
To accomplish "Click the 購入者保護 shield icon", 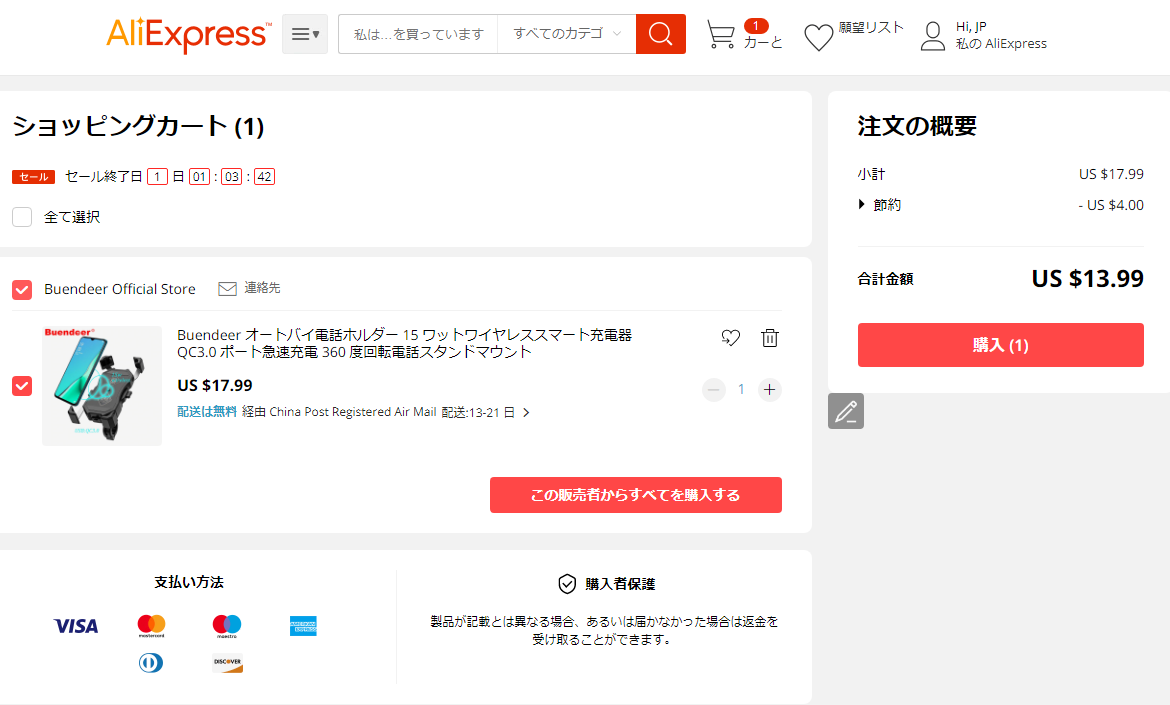I will pyautogui.click(x=567, y=584).
